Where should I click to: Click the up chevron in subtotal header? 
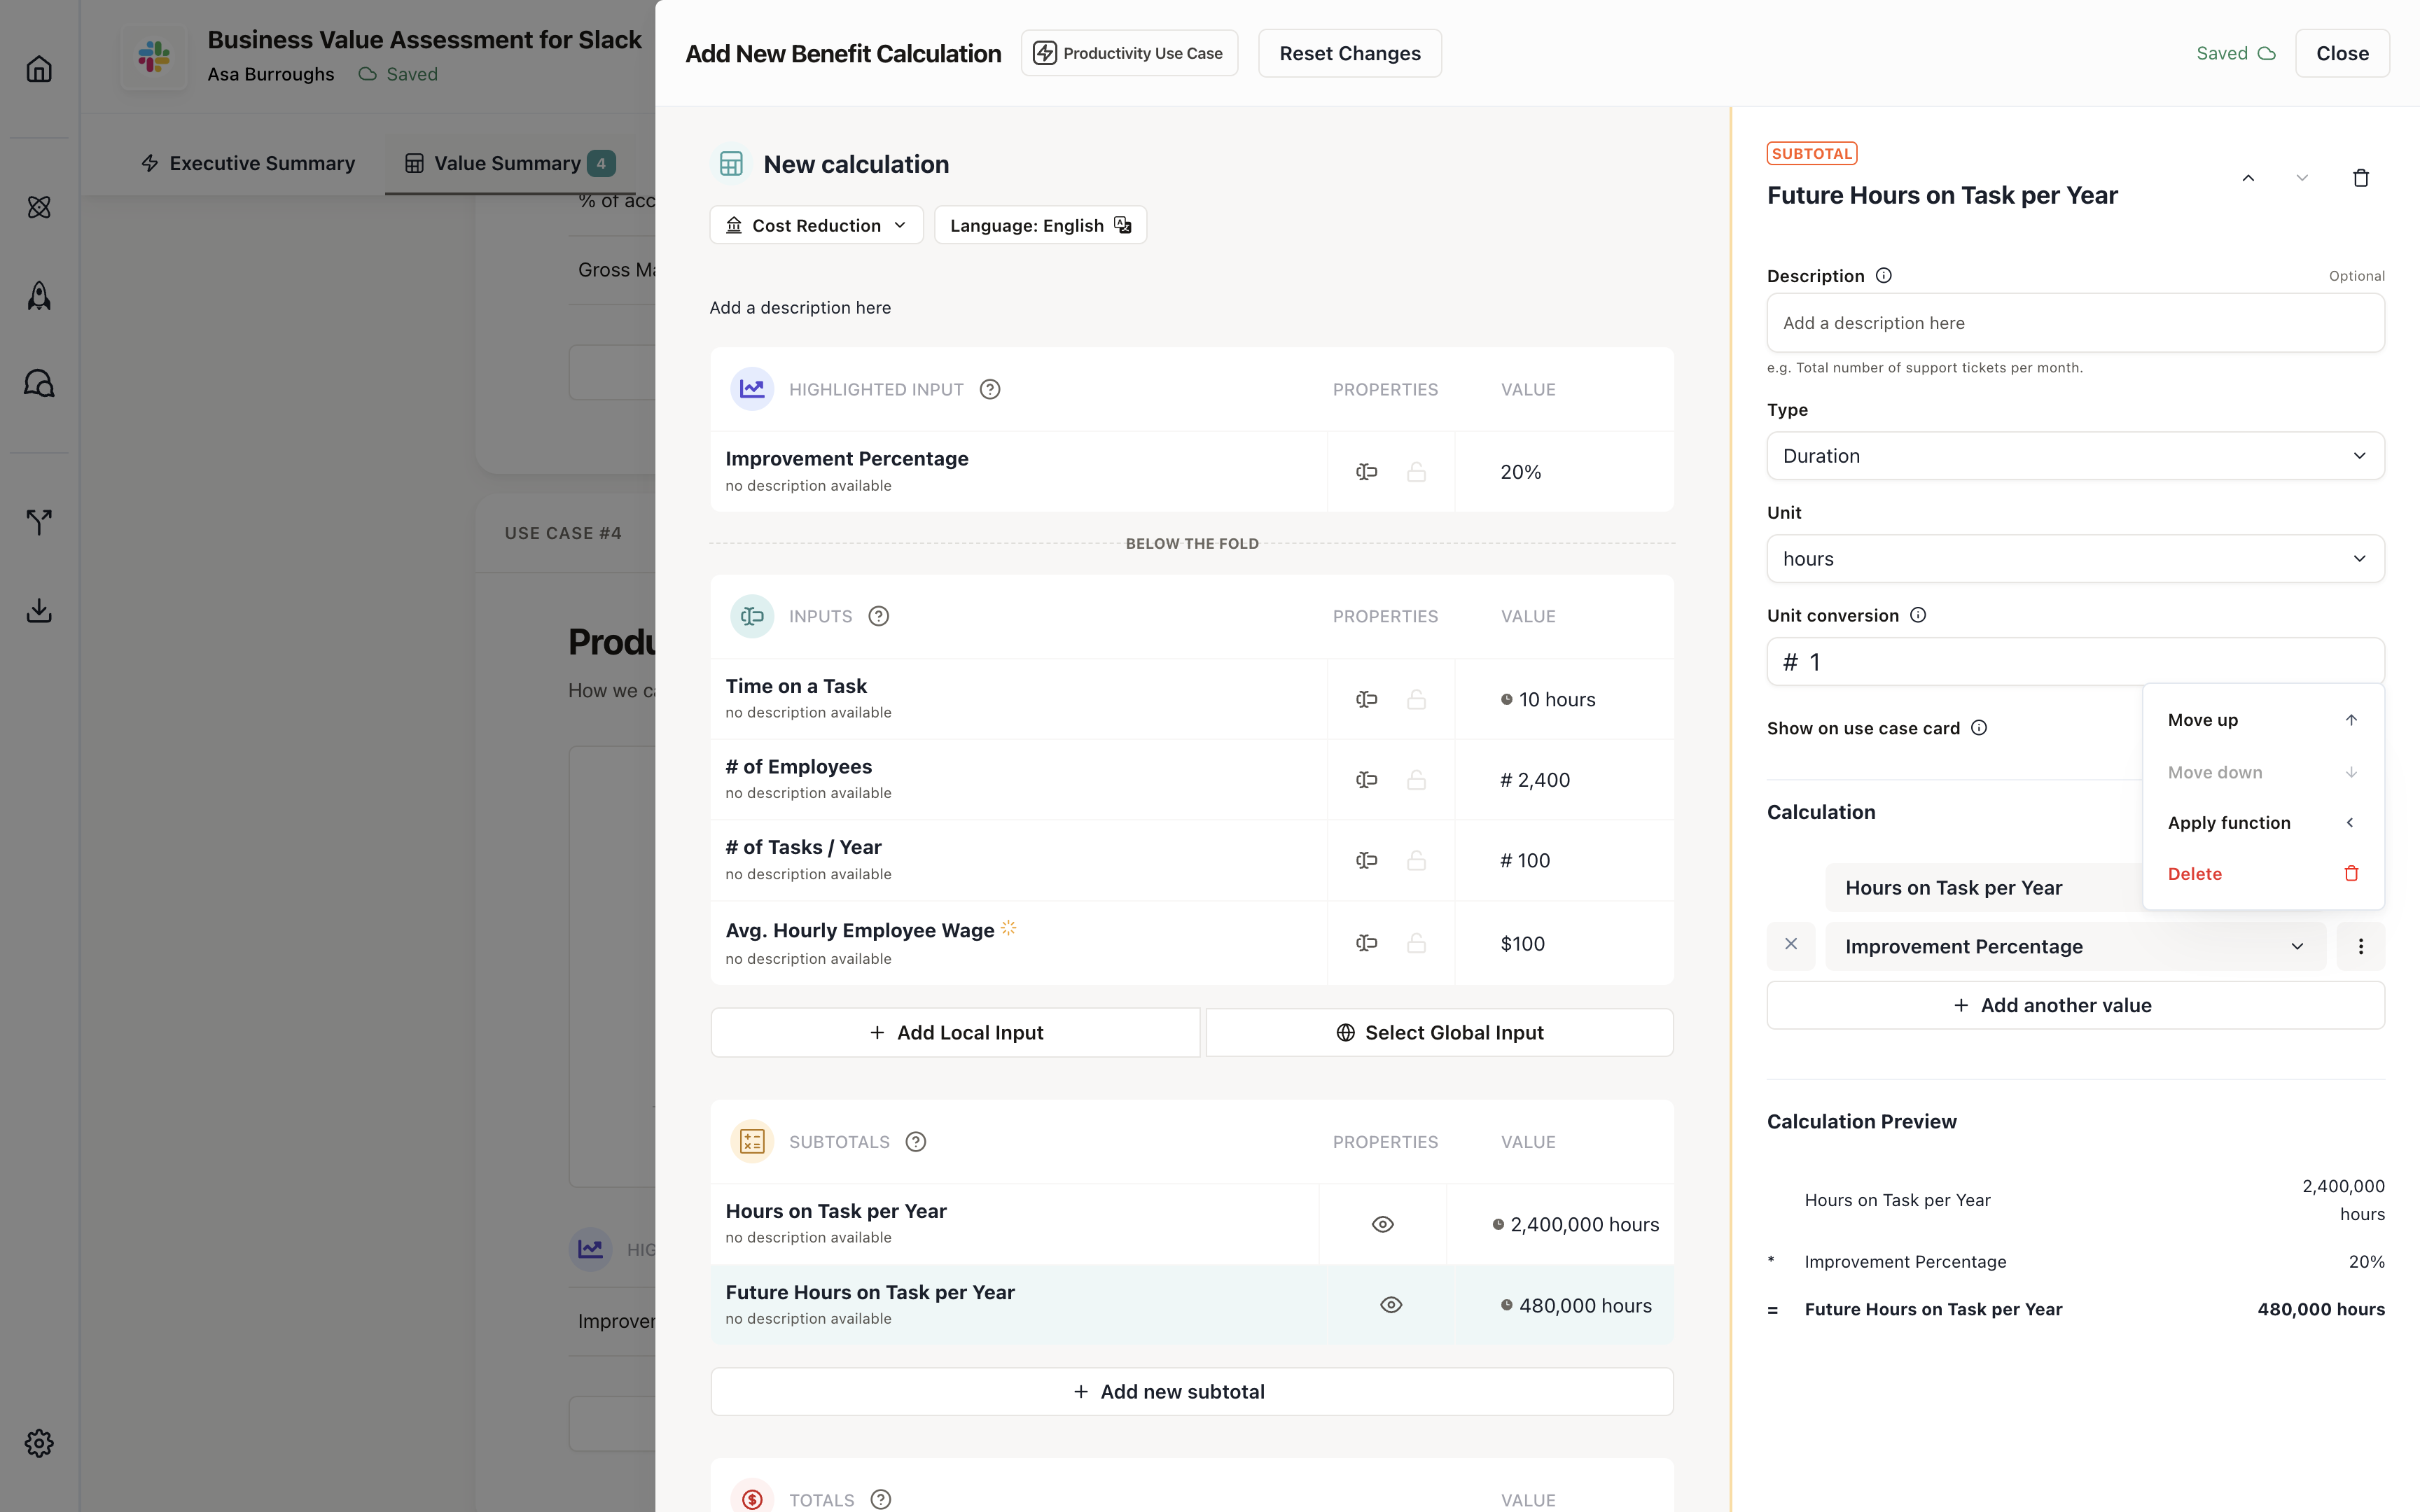[x=2248, y=178]
